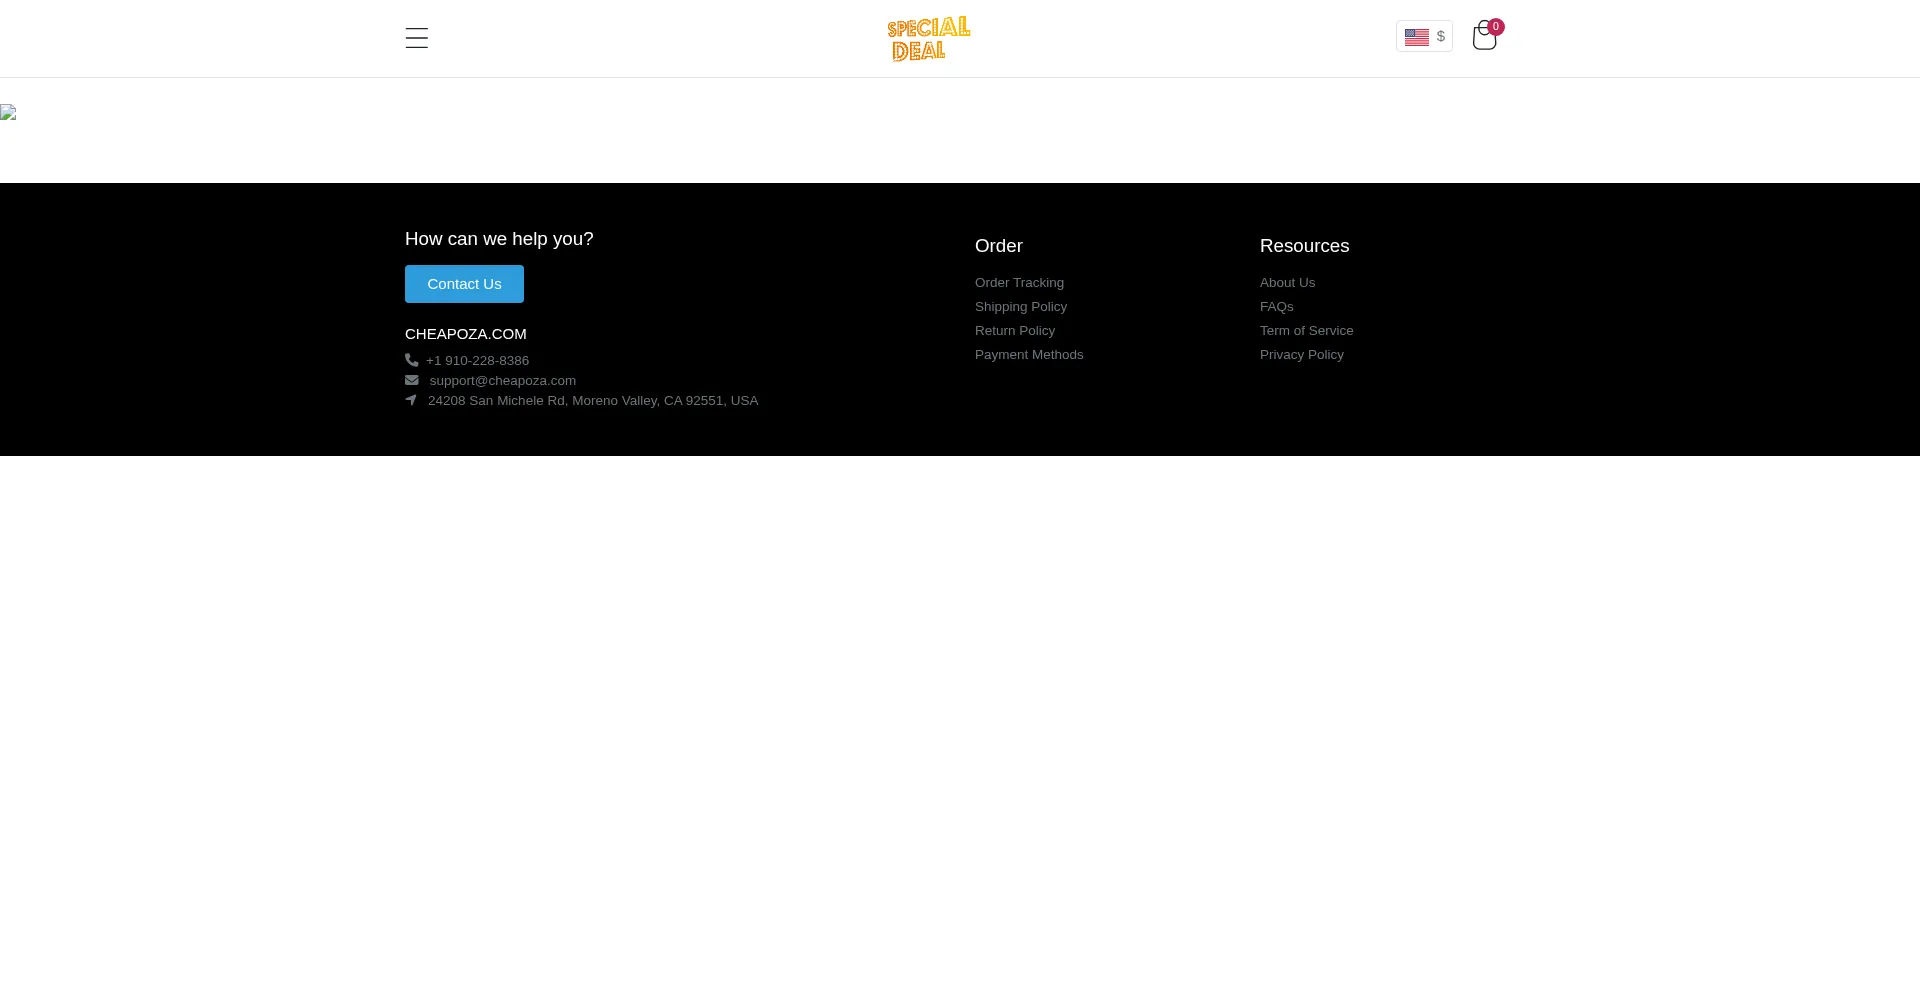Read the Term of Service page
1920x993 pixels.
(x=1306, y=331)
